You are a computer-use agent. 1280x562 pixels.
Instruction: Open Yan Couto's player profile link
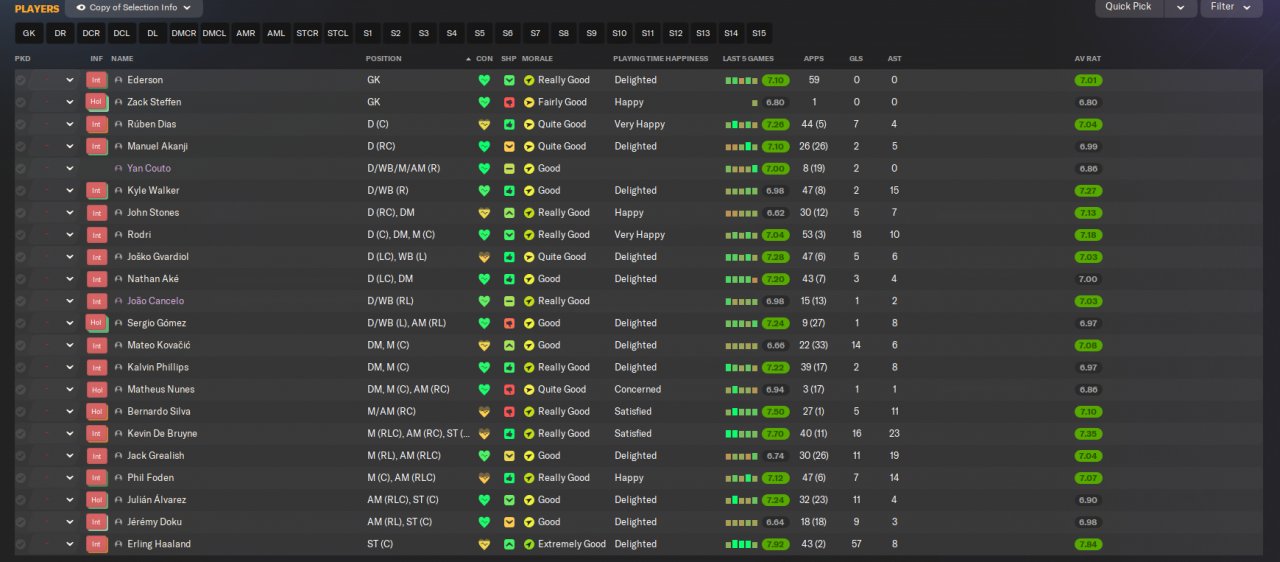pos(149,168)
